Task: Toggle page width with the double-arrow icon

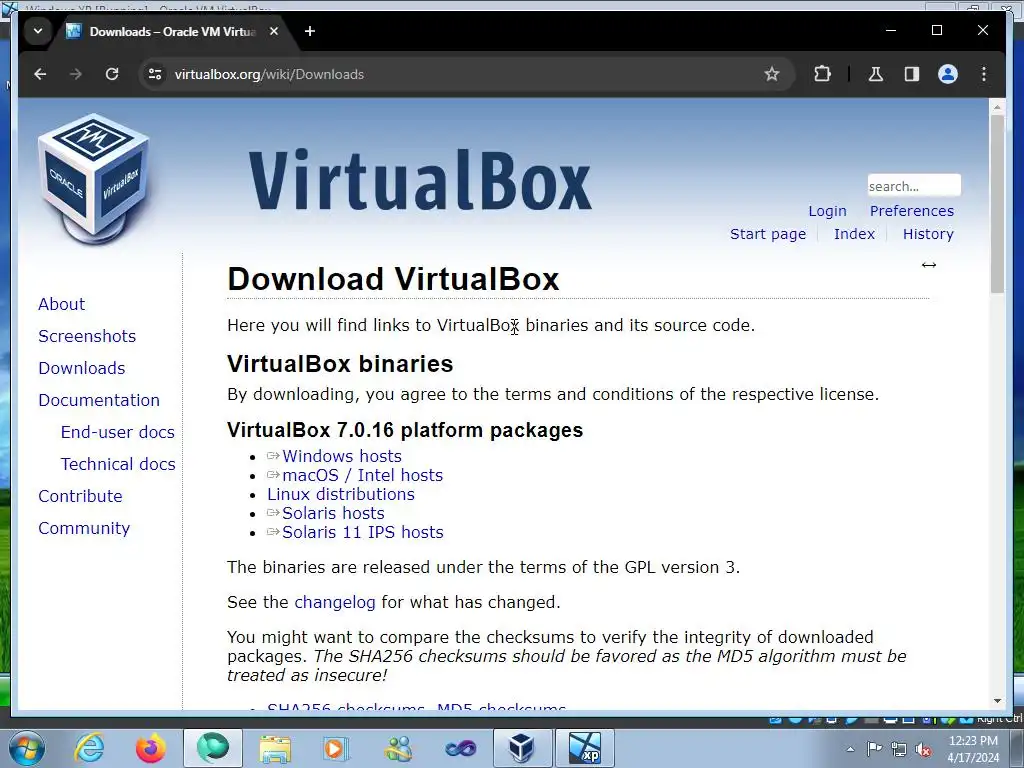Action: click(x=929, y=264)
